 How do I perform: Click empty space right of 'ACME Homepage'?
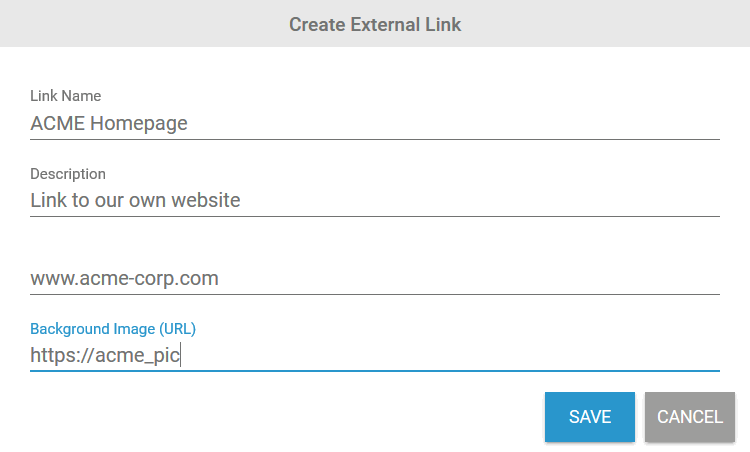coord(450,124)
